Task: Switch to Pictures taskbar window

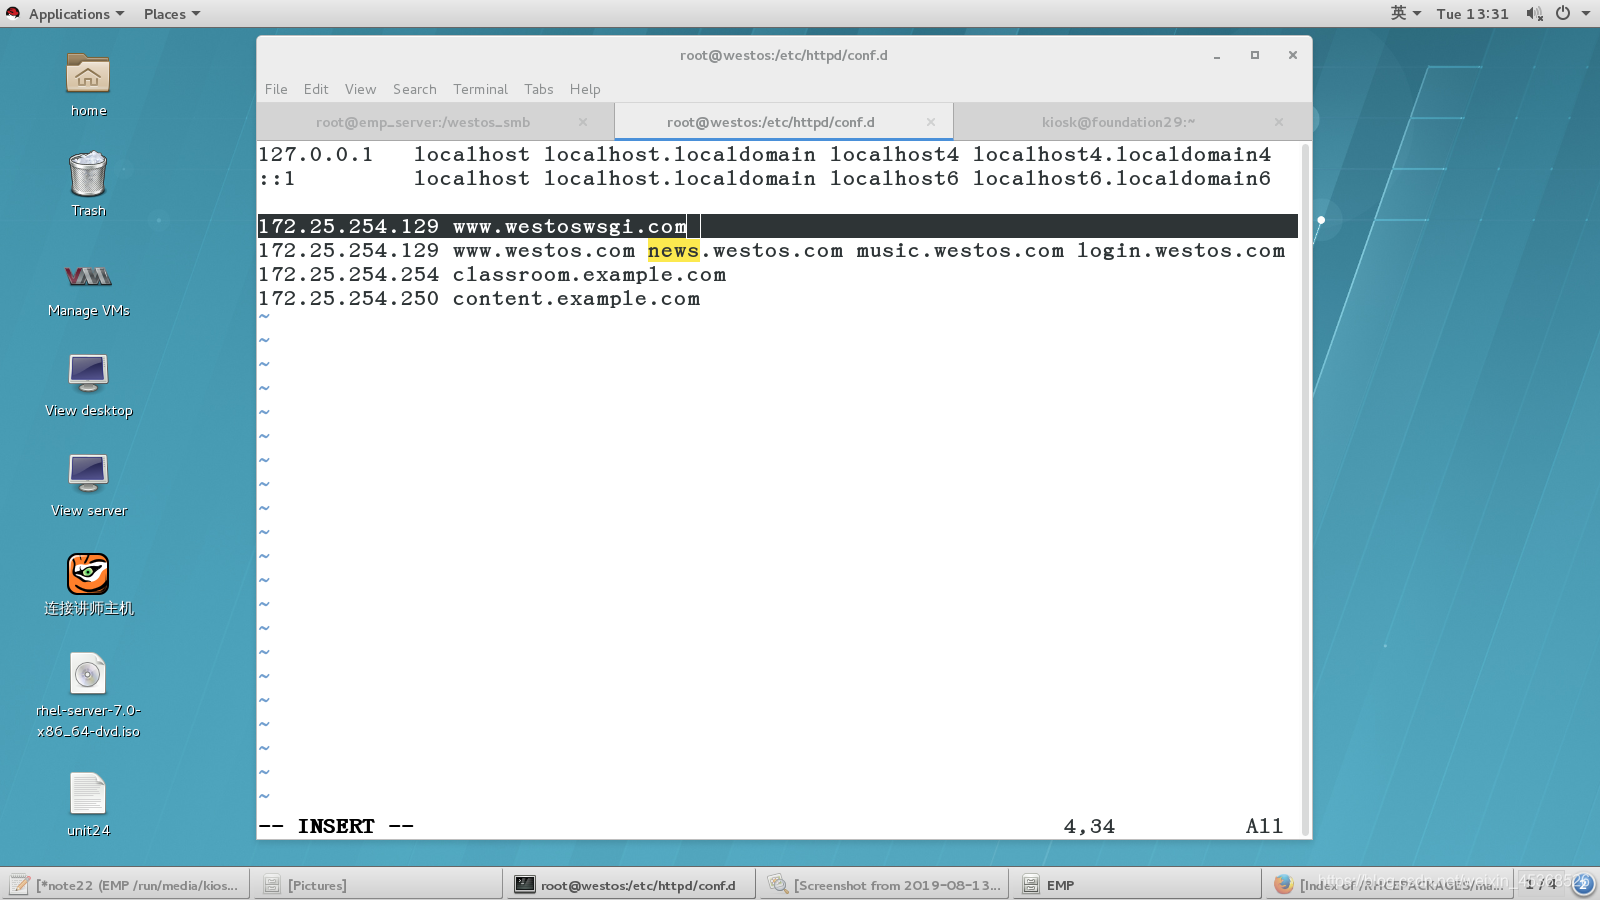Action: click(x=378, y=885)
